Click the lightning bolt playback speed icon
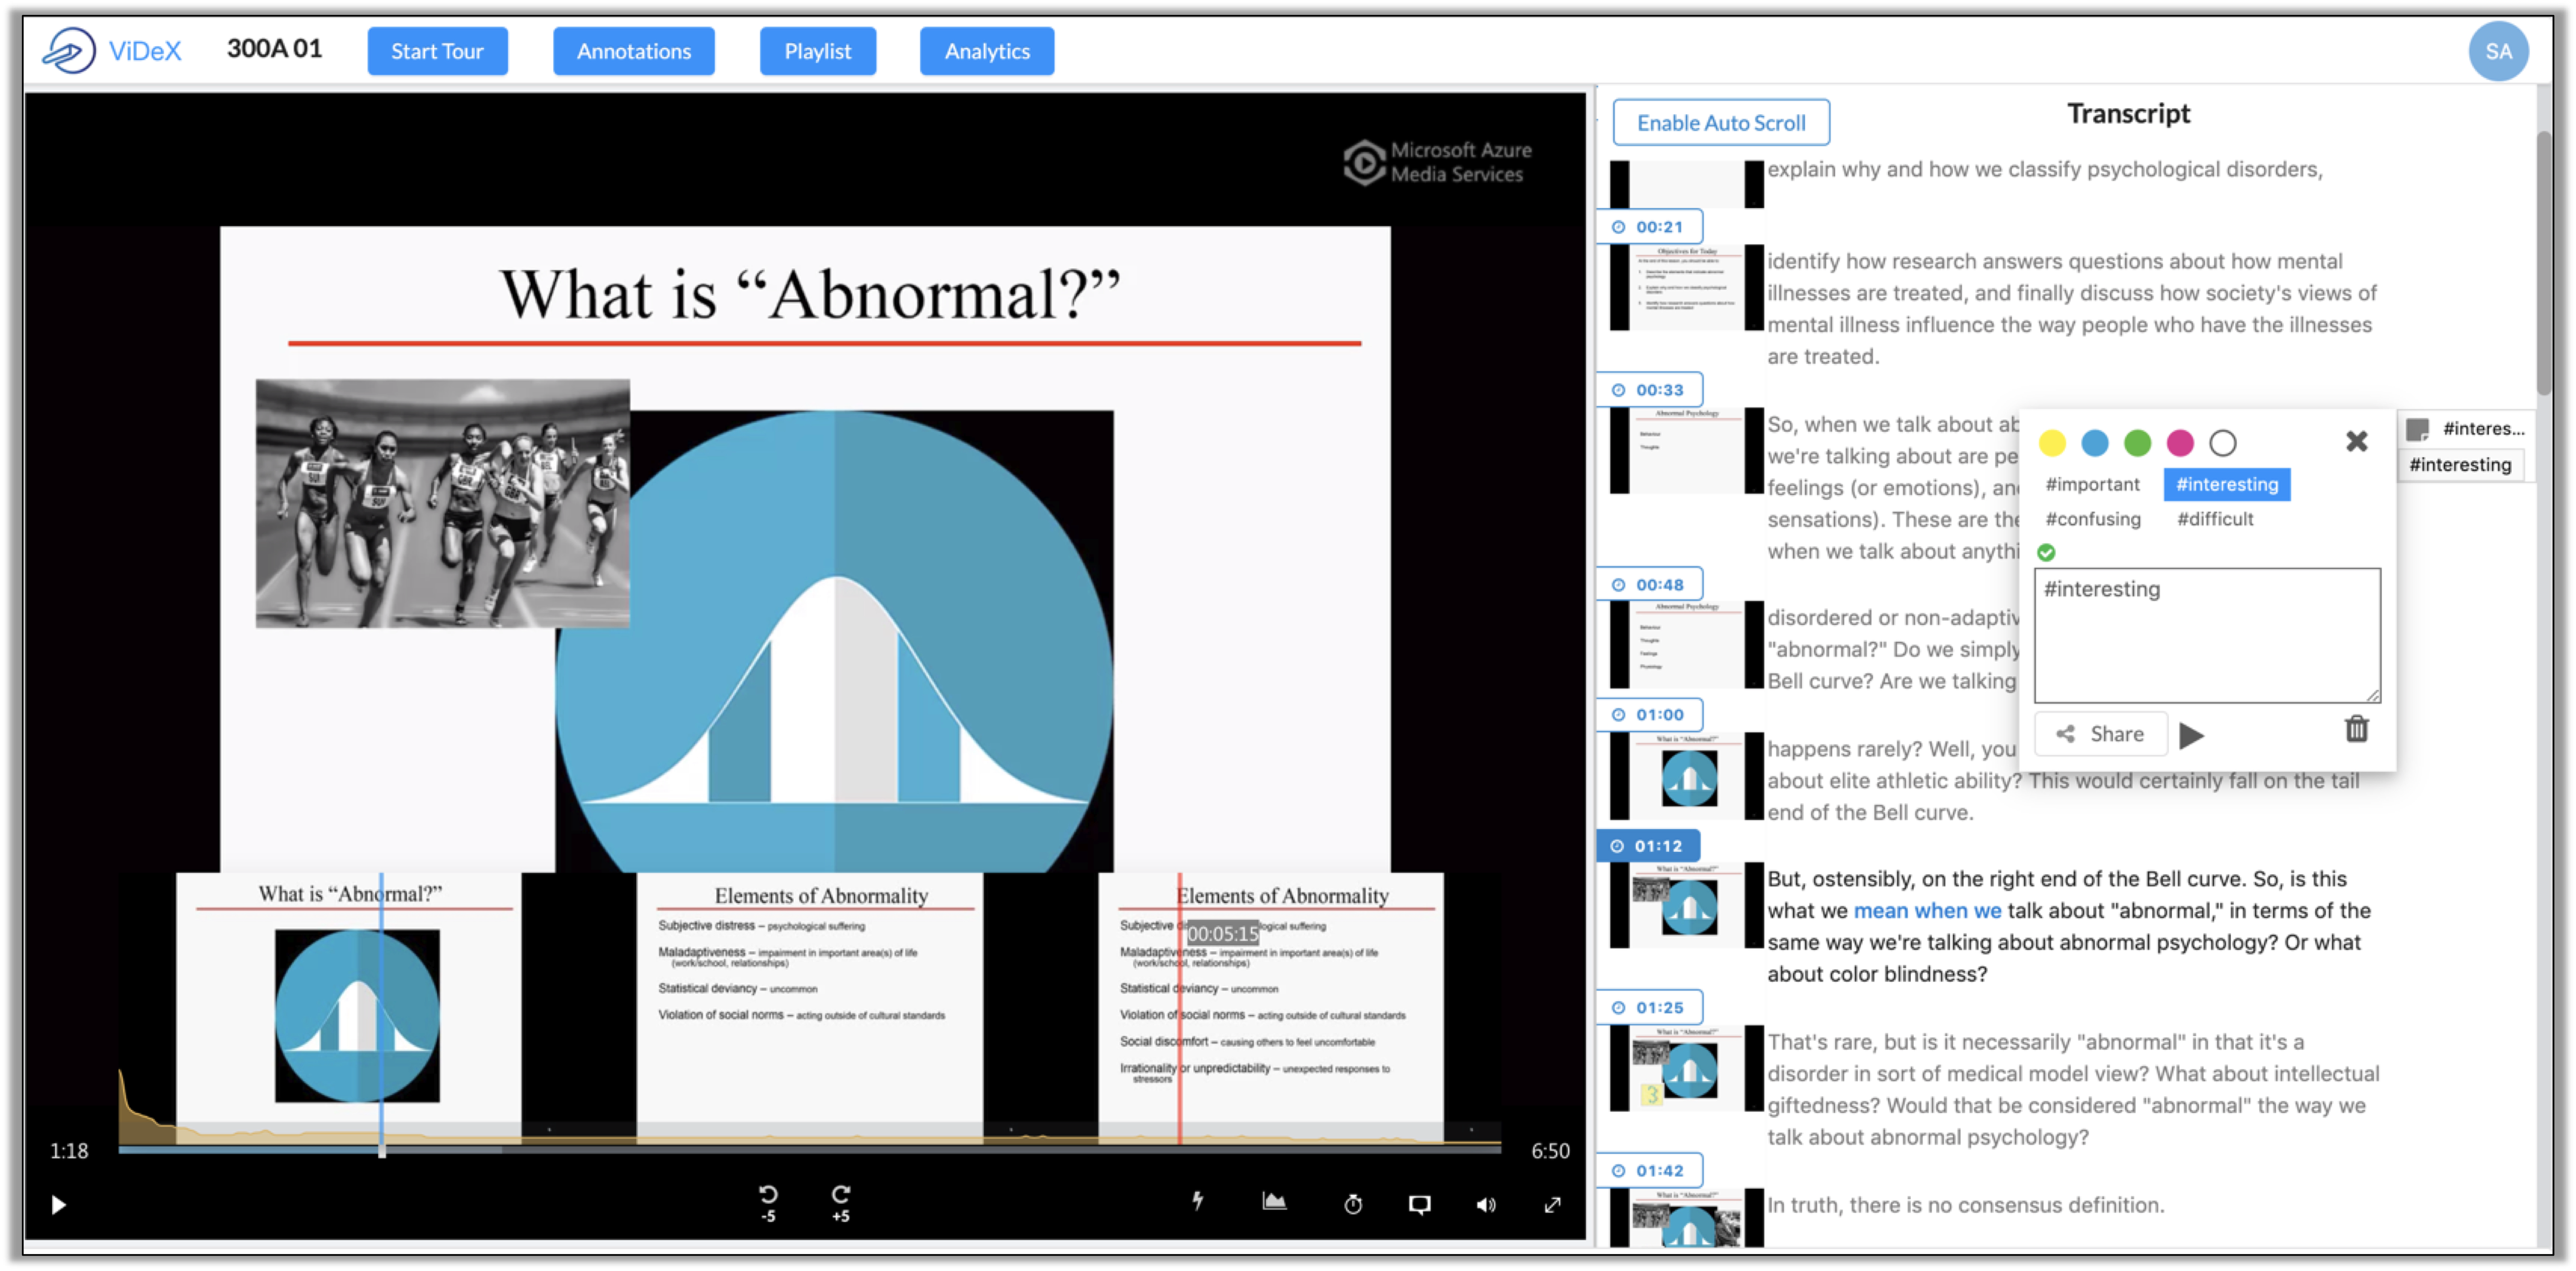 [1197, 1202]
